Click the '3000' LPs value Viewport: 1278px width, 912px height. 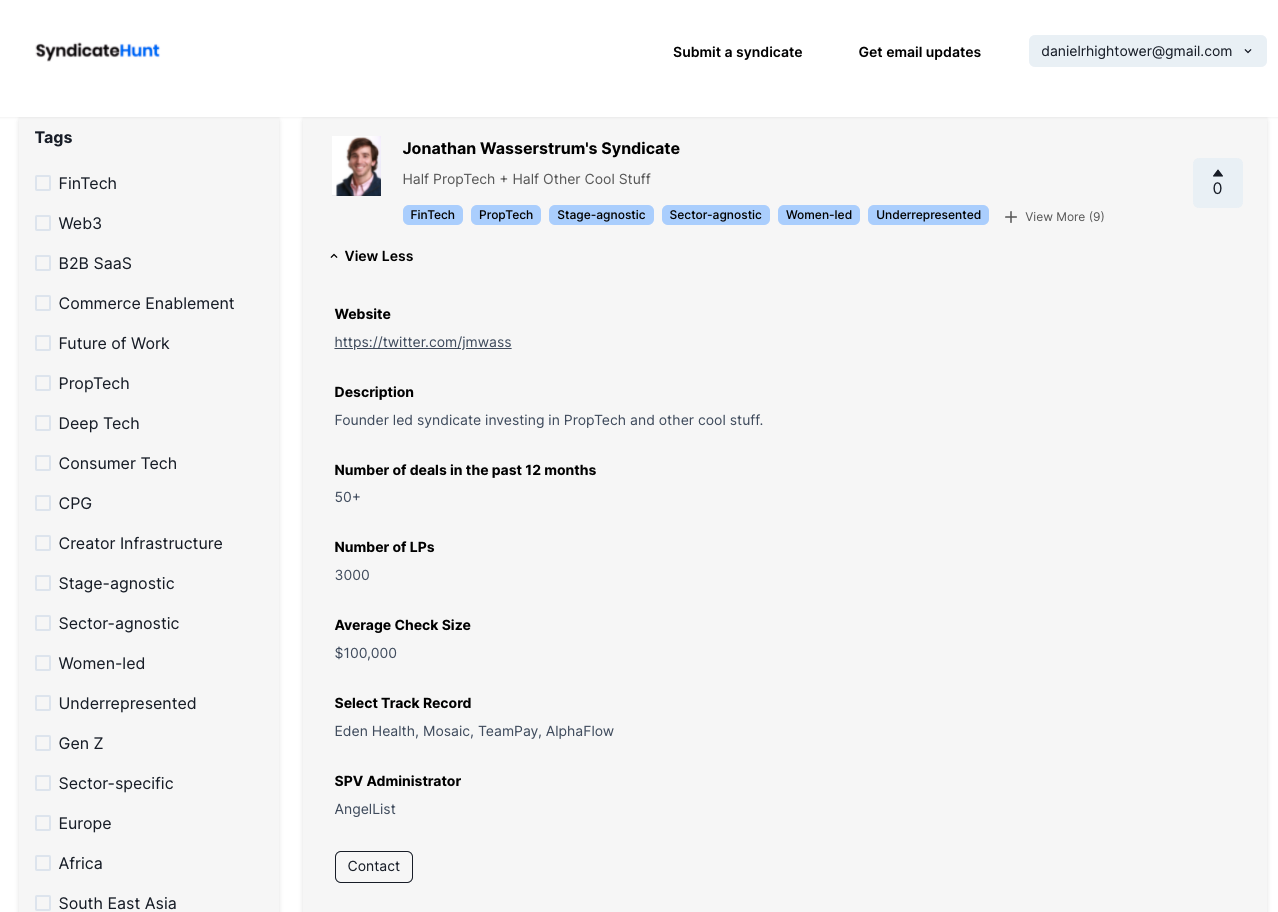click(x=352, y=575)
